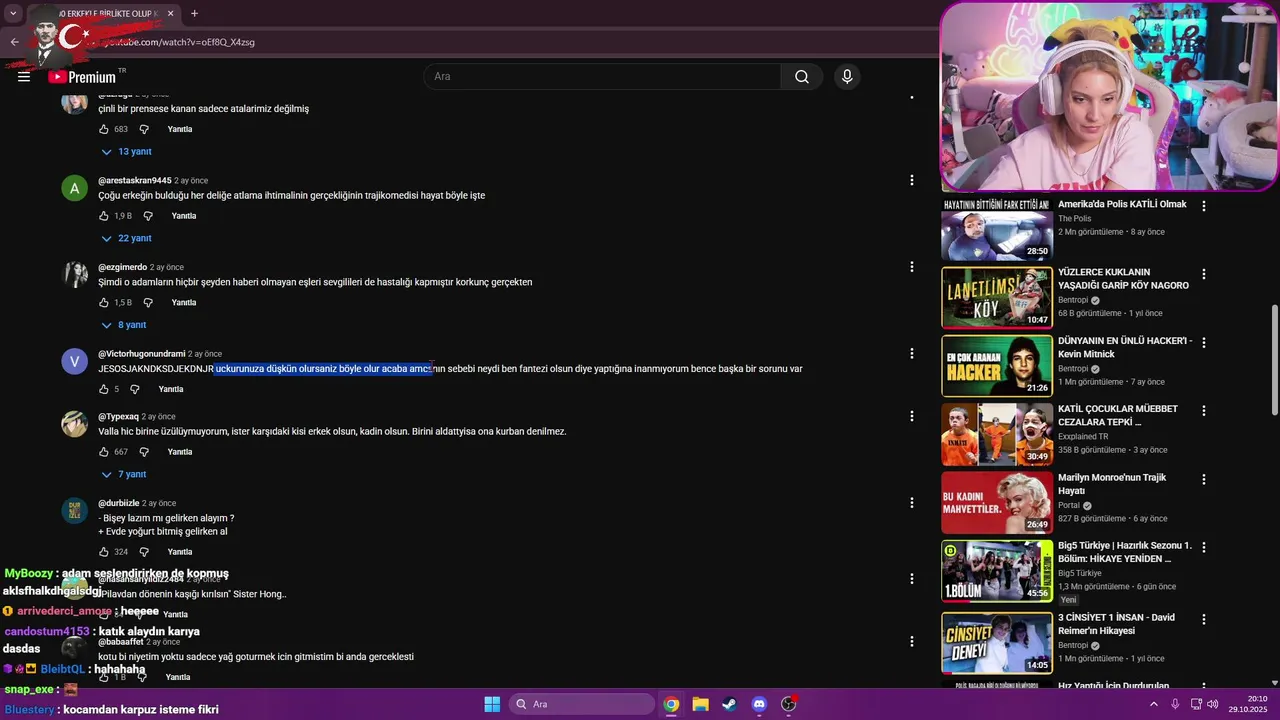Open 'Amerika'da Polis KATİLİ Olmak' thumbnail
Viewport: 1280px width, 720px height.
(x=996, y=229)
